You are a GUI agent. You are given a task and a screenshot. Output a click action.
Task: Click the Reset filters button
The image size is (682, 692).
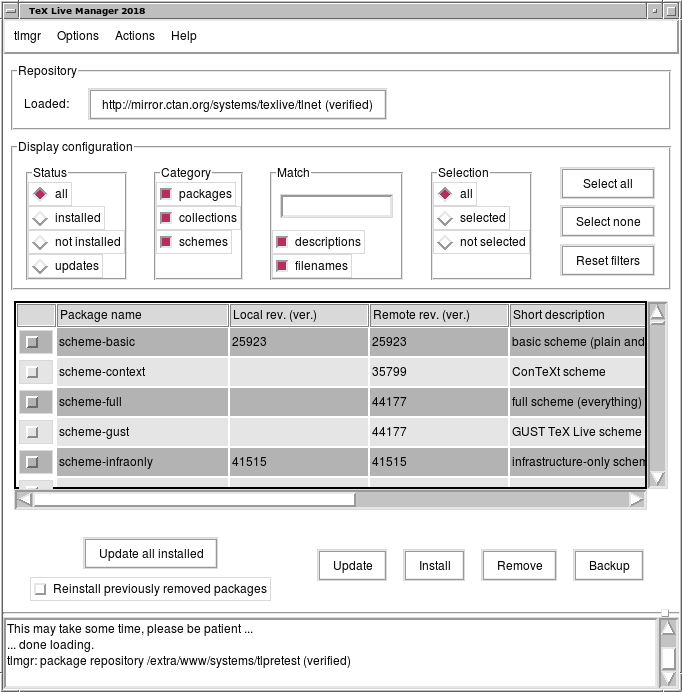607,261
